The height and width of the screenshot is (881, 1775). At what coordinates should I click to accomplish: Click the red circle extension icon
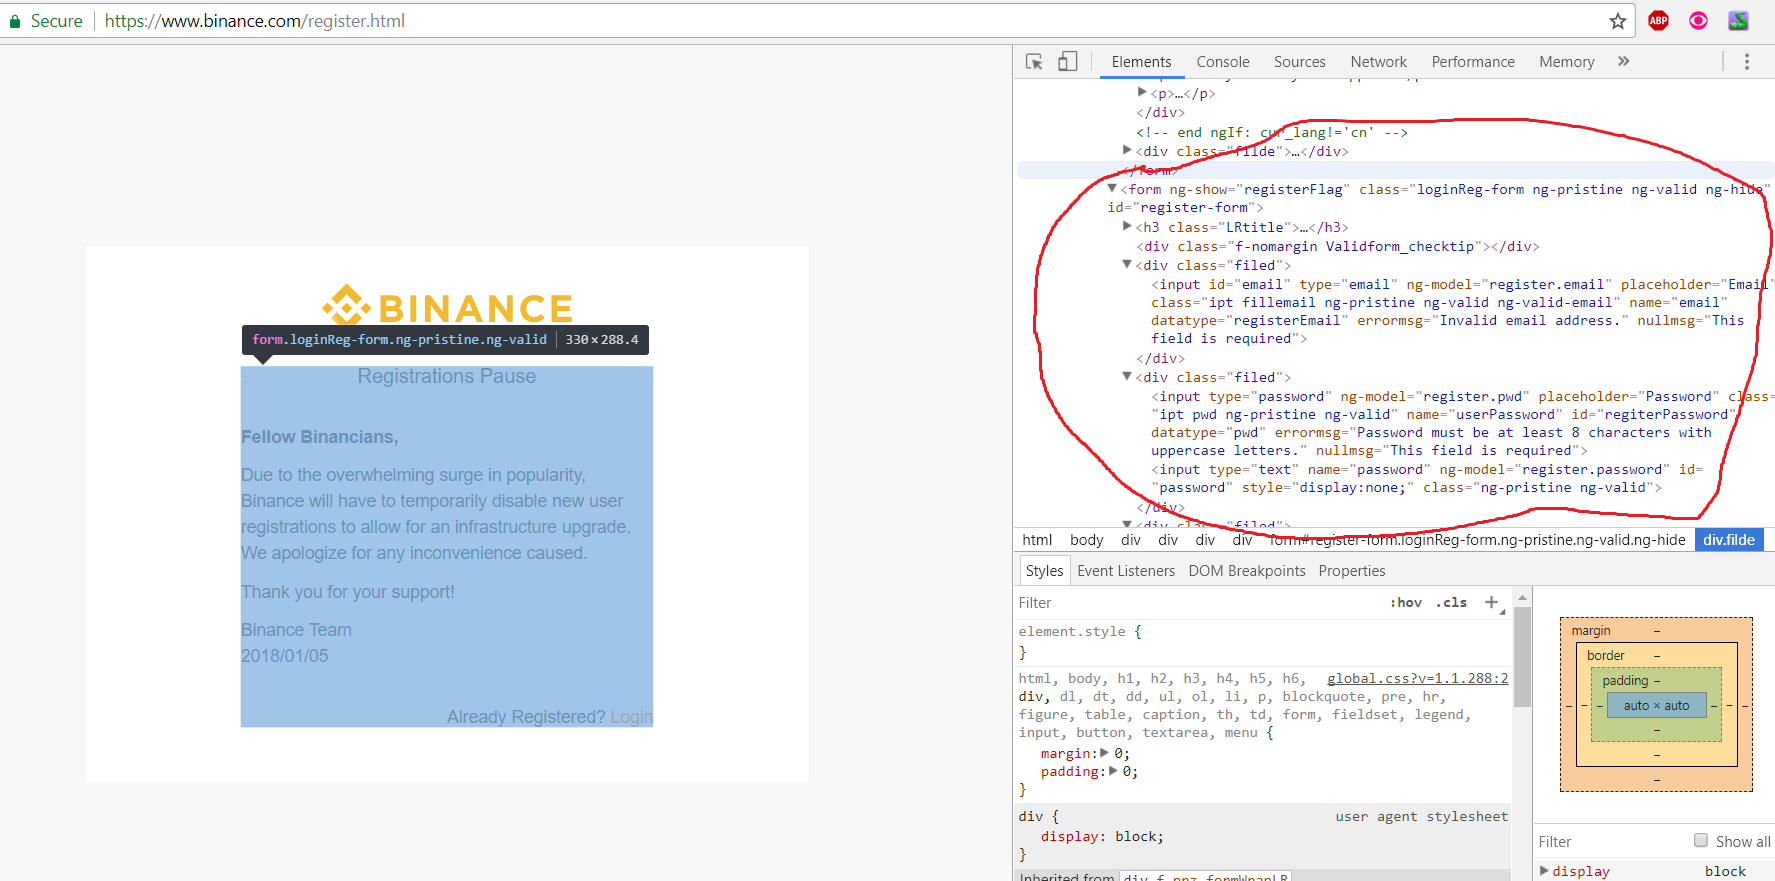pos(1699,21)
